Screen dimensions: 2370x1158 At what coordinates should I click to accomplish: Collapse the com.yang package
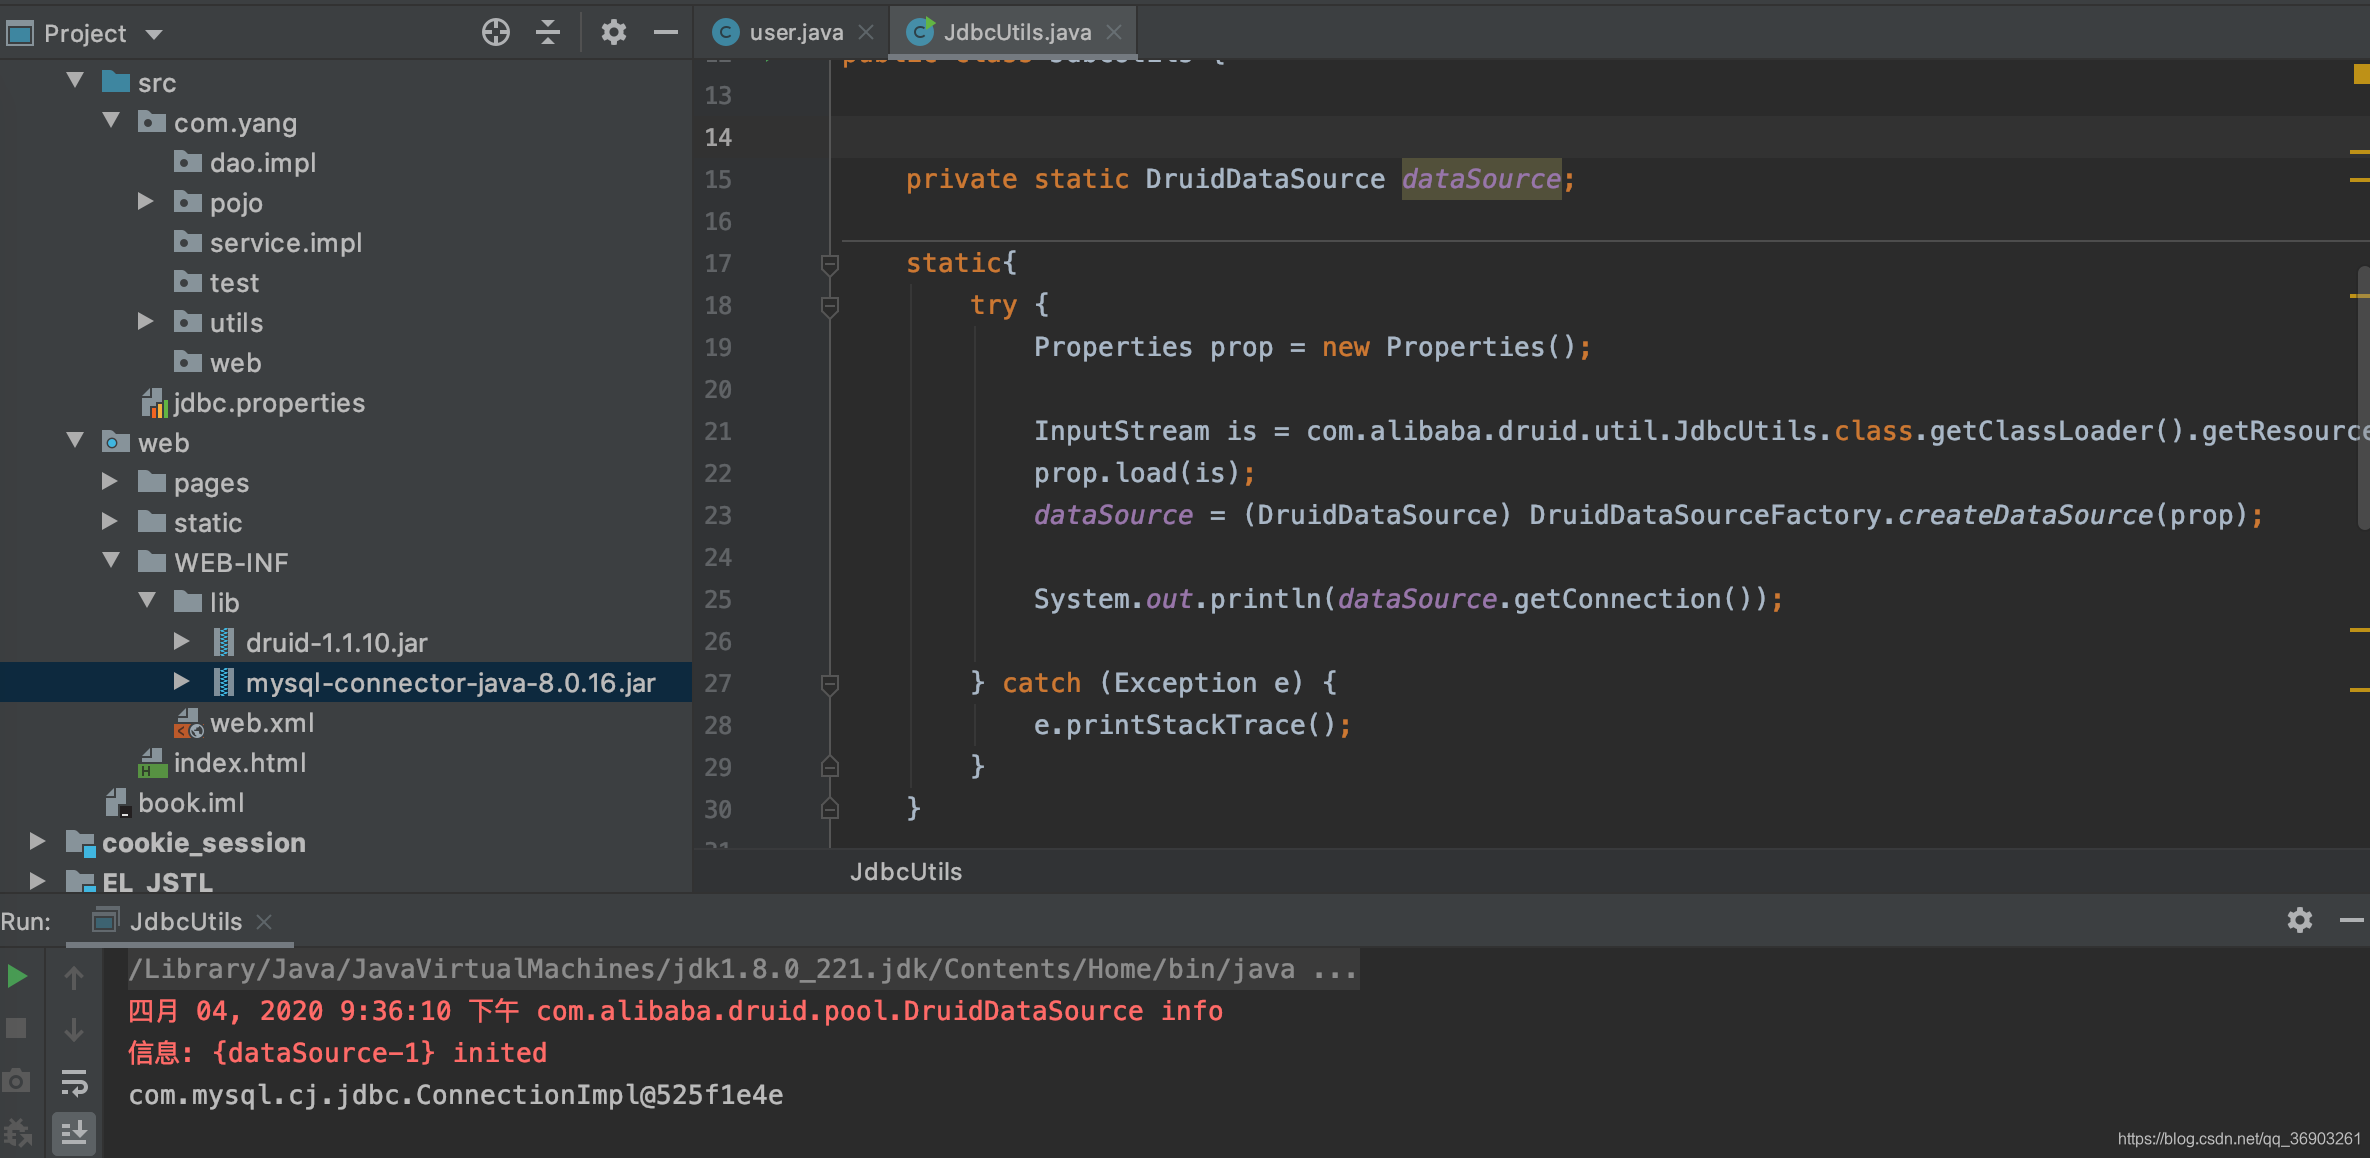point(111,120)
